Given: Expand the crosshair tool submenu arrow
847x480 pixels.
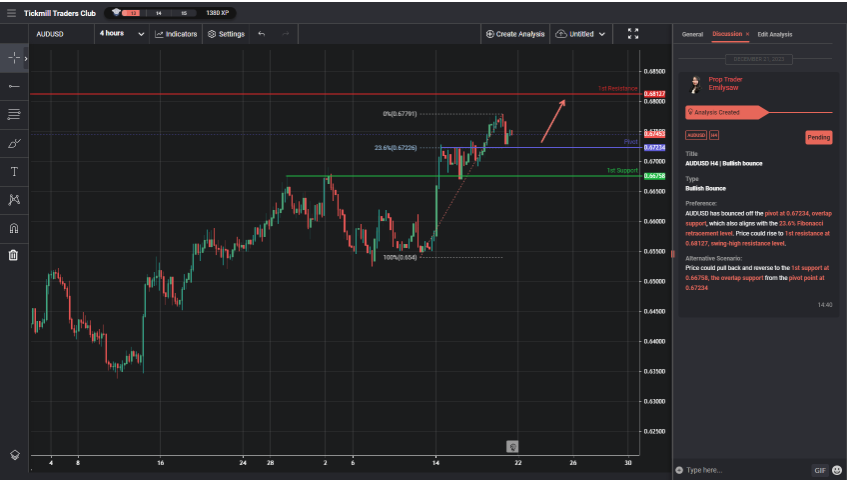Looking at the screenshot, I should (25, 58).
